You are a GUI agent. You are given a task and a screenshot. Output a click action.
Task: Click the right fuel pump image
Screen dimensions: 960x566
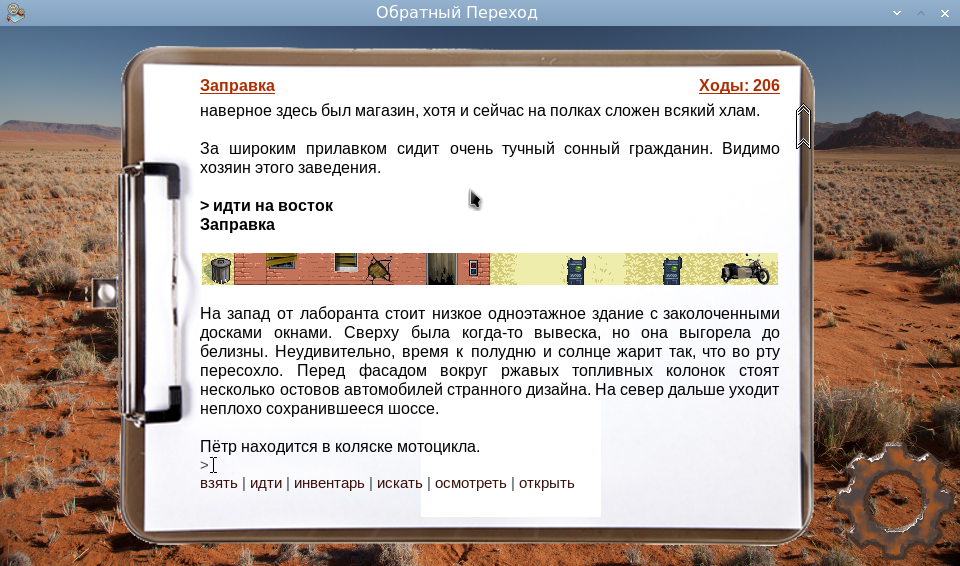point(672,269)
